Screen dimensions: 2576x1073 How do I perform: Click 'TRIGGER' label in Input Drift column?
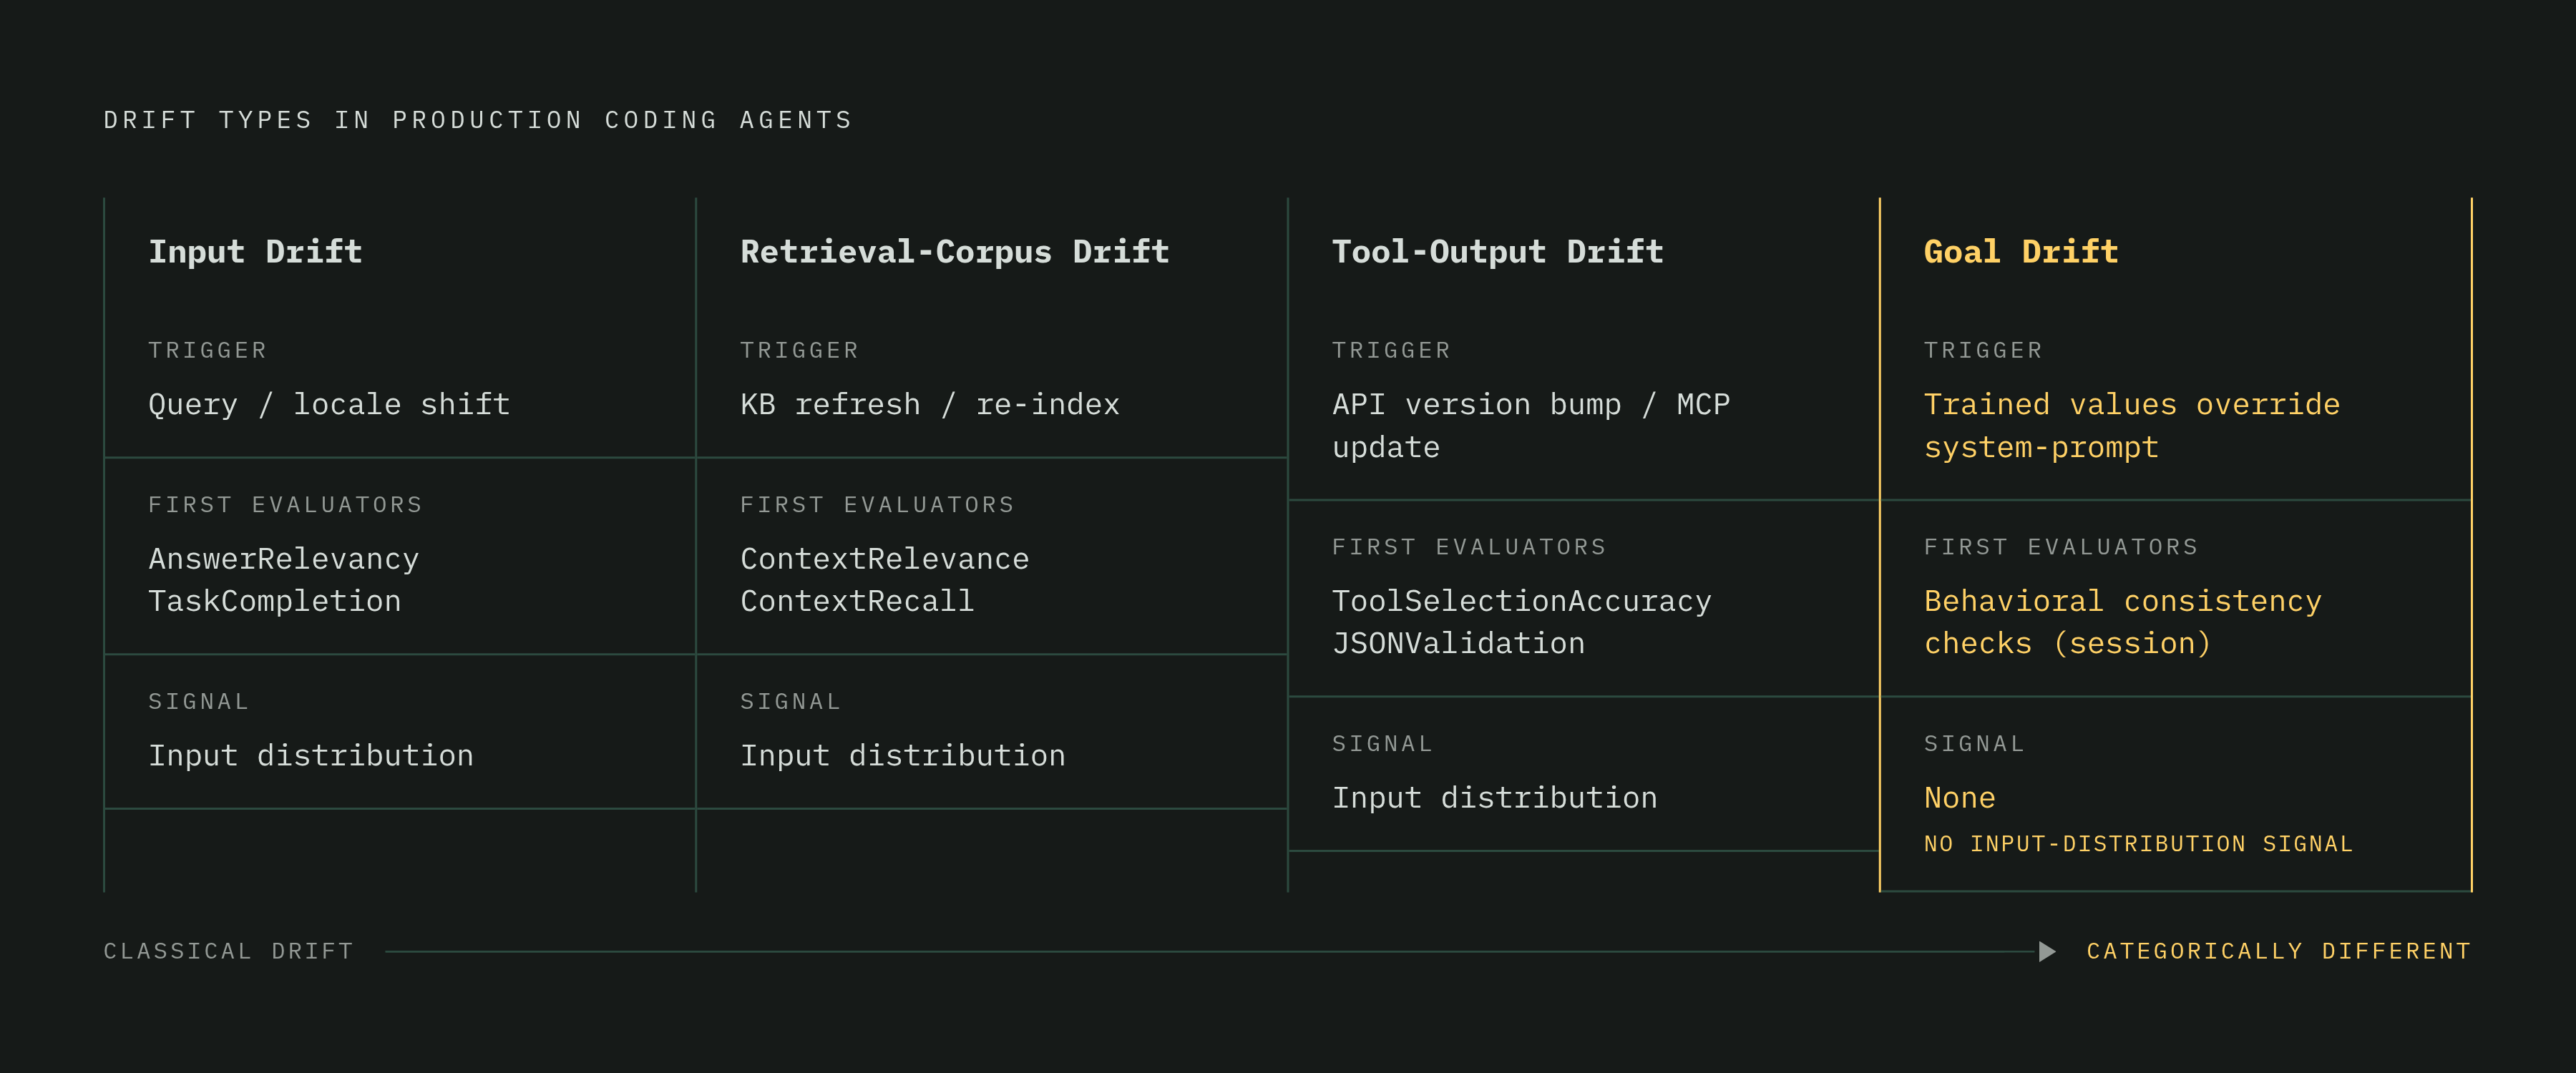click(x=208, y=350)
